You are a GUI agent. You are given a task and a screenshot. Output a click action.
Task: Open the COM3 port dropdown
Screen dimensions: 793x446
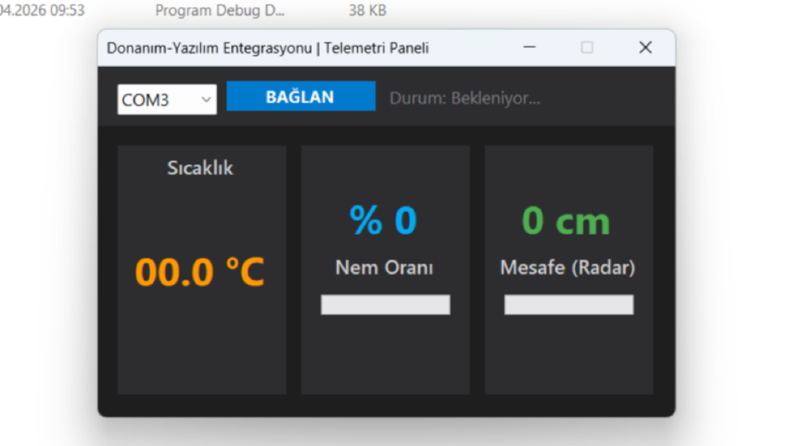pos(167,100)
